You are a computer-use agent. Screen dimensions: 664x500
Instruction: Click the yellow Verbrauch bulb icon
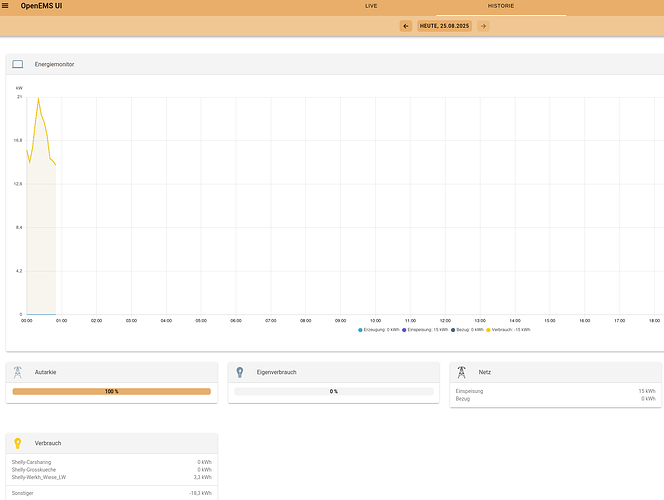(17, 443)
